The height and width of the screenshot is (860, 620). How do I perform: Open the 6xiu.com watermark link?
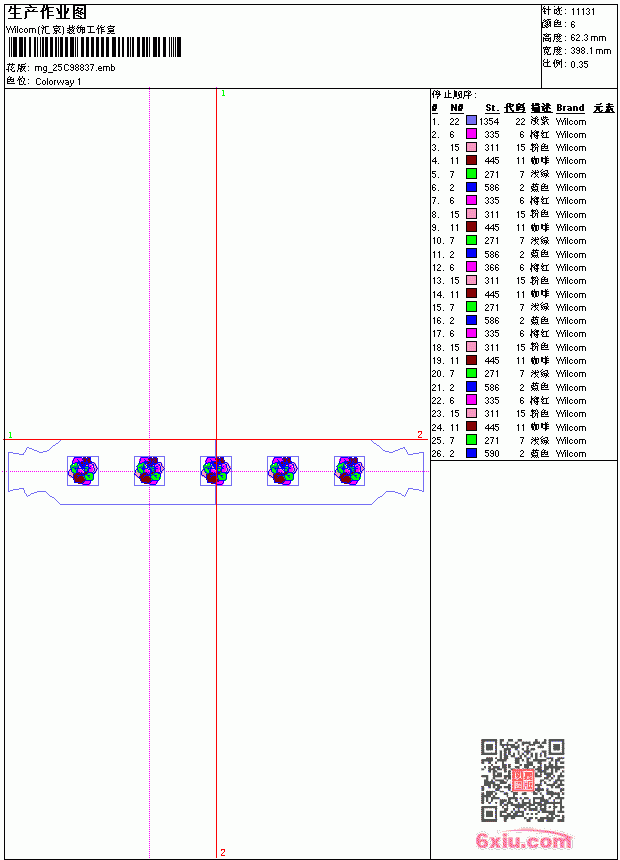(x=523, y=840)
